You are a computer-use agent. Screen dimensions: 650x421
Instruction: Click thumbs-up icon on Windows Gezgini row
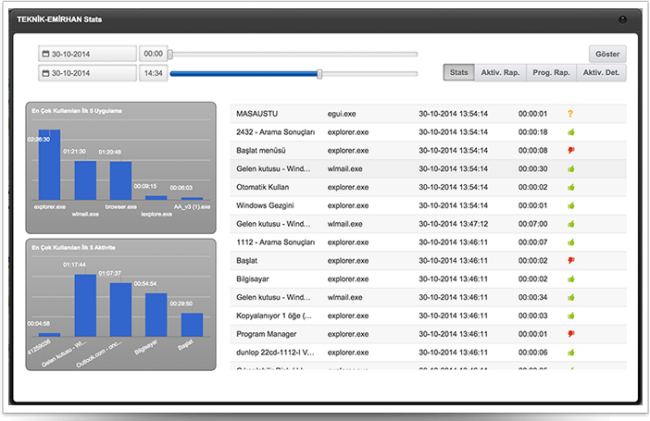(570, 206)
